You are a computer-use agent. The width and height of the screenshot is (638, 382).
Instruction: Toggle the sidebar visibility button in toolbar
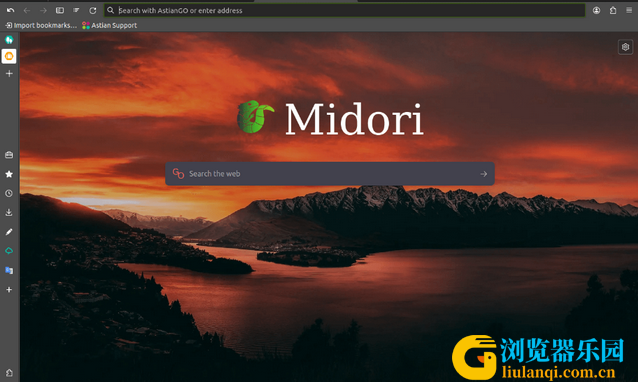point(60,11)
